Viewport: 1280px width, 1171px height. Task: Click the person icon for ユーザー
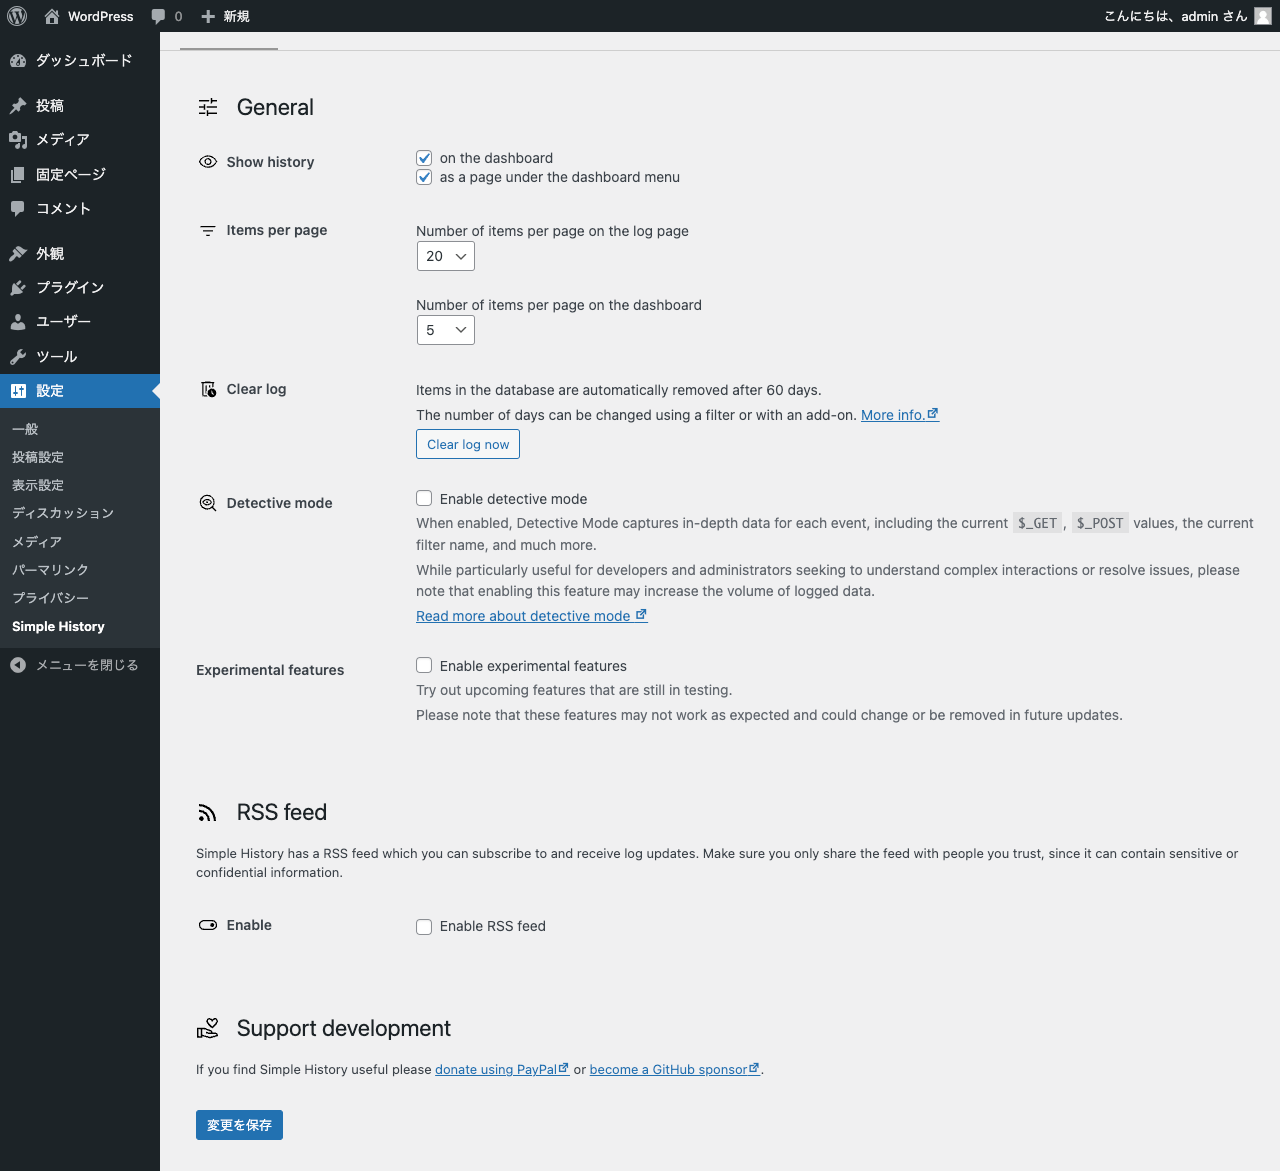pyautogui.click(x=18, y=321)
